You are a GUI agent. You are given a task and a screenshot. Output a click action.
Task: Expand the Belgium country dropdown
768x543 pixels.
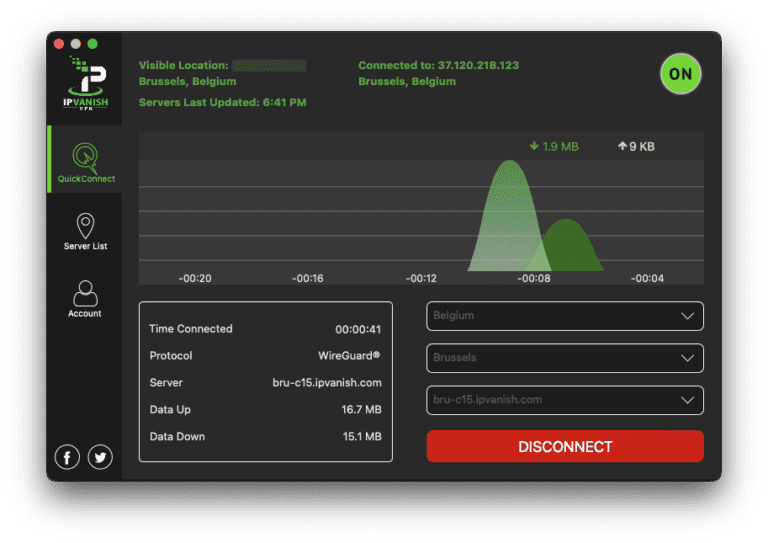tap(565, 316)
